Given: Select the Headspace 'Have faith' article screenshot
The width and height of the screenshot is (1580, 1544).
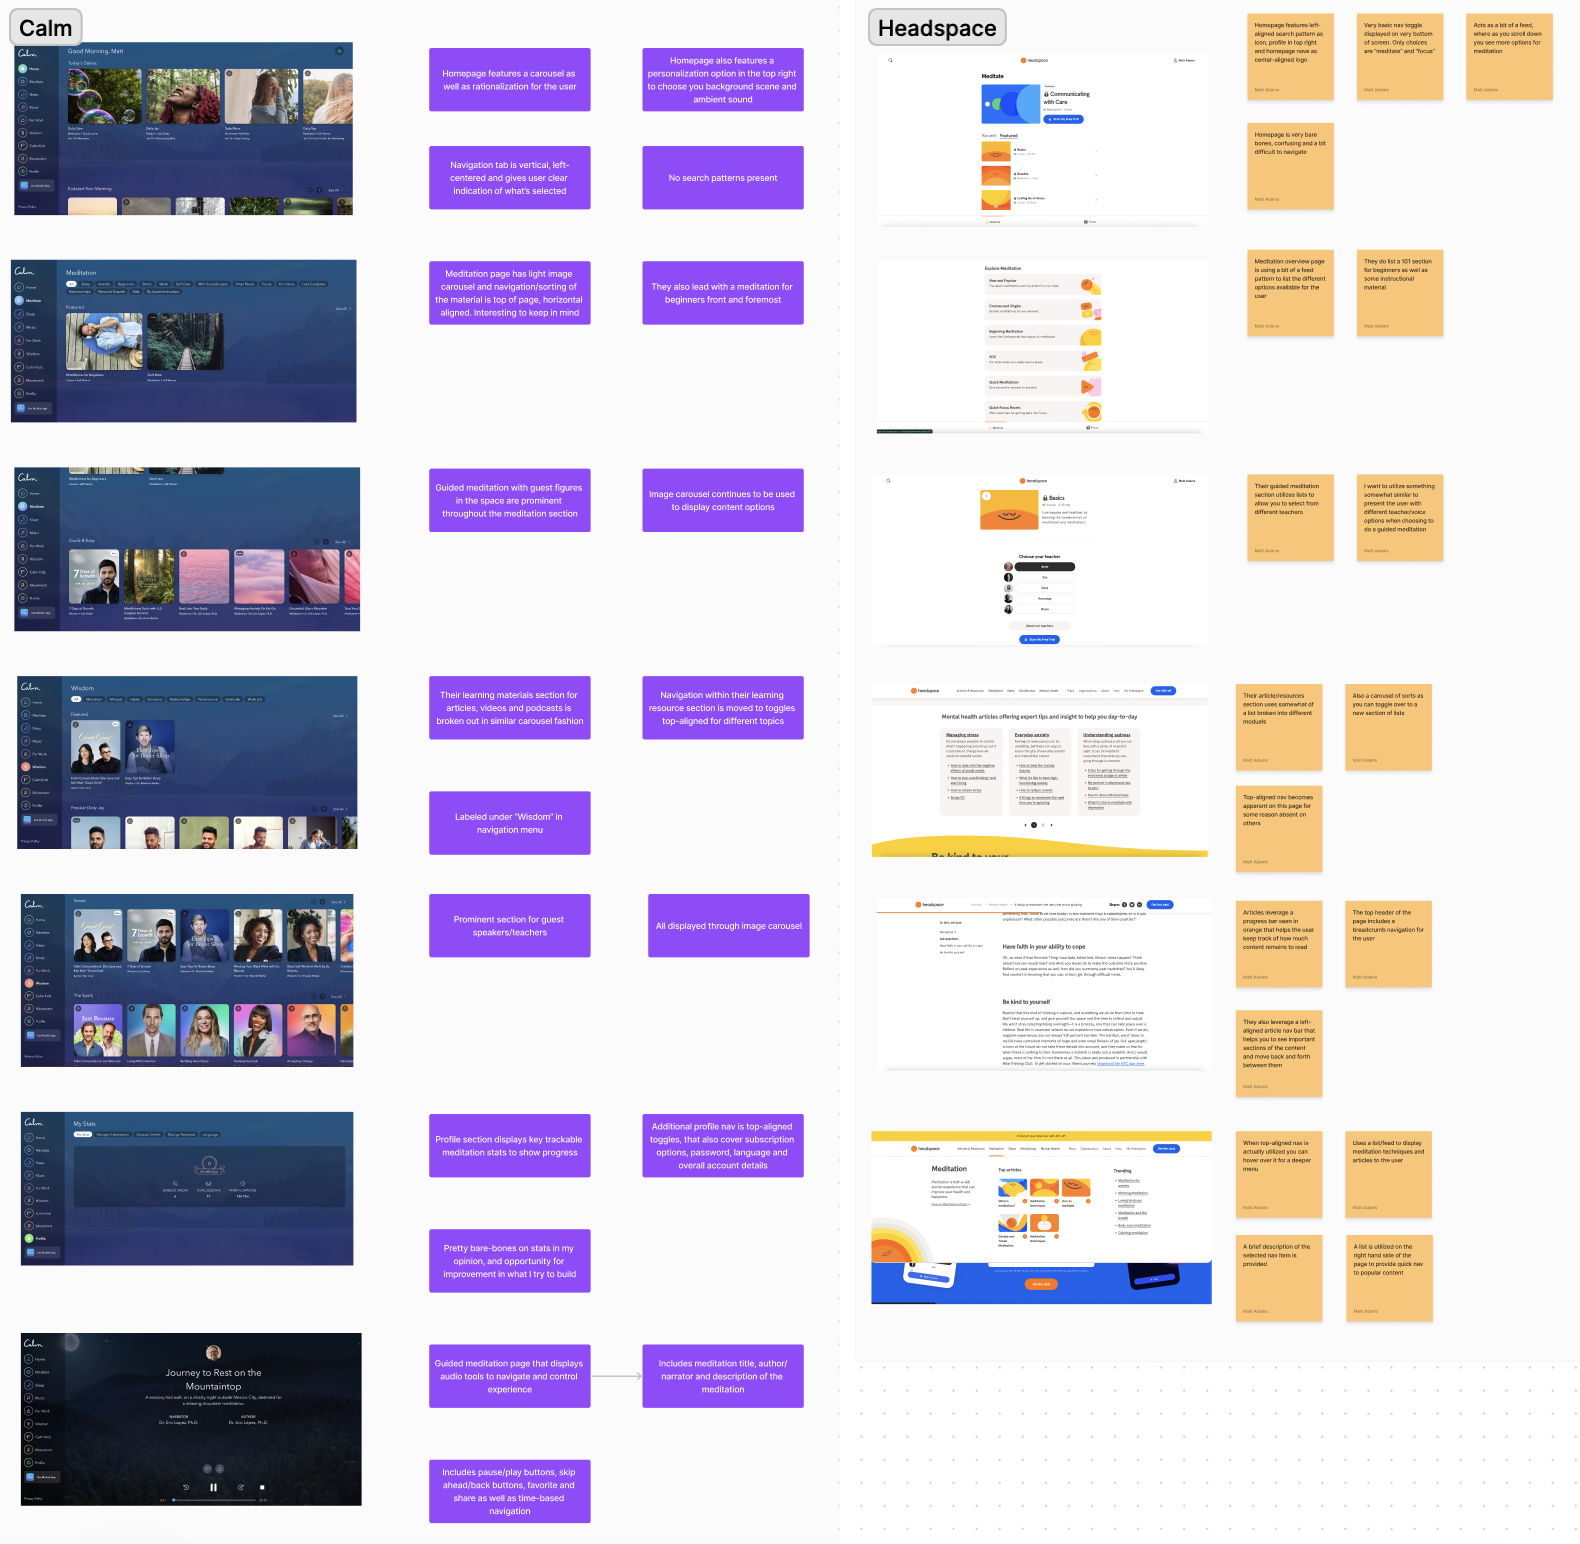Looking at the screenshot, I should coord(1044,984).
